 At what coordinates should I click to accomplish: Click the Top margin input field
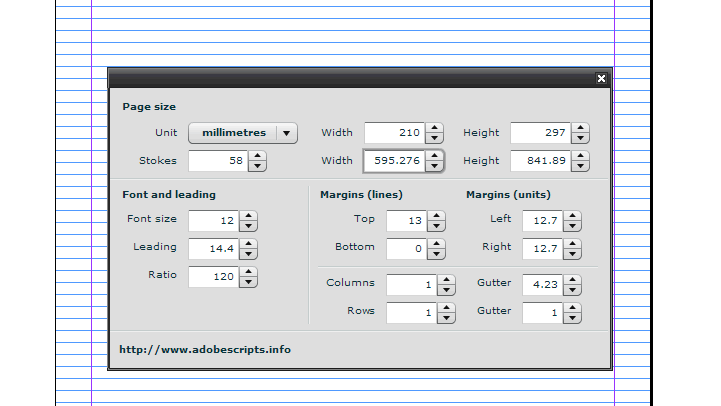406,221
